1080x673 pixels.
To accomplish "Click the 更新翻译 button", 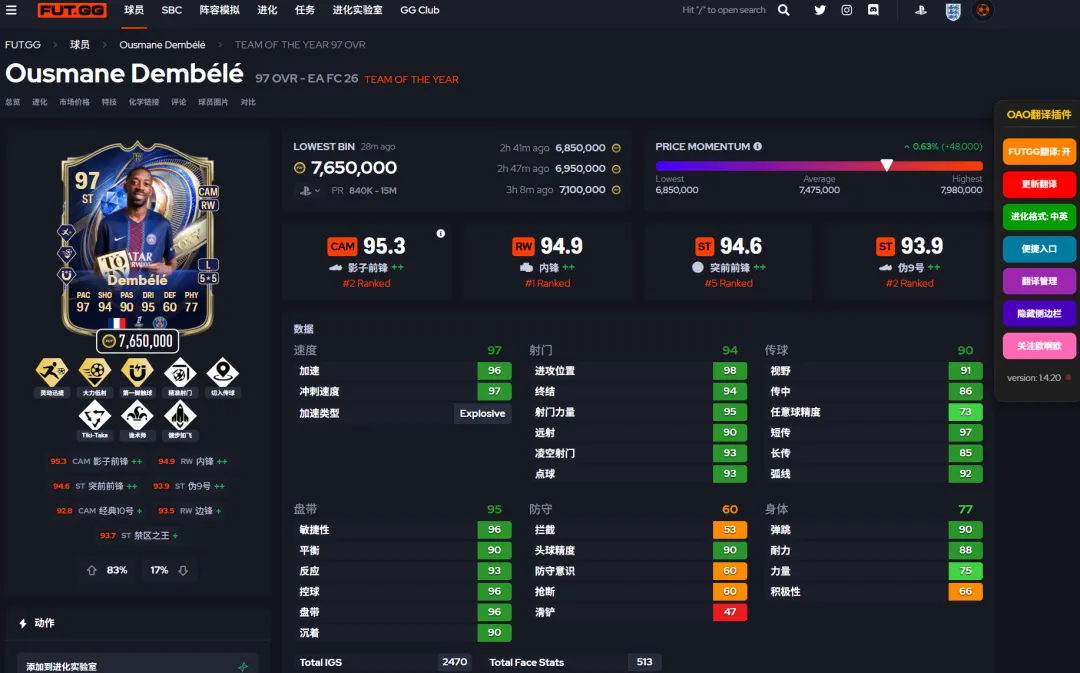I will pyautogui.click(x=1039, y=184).
